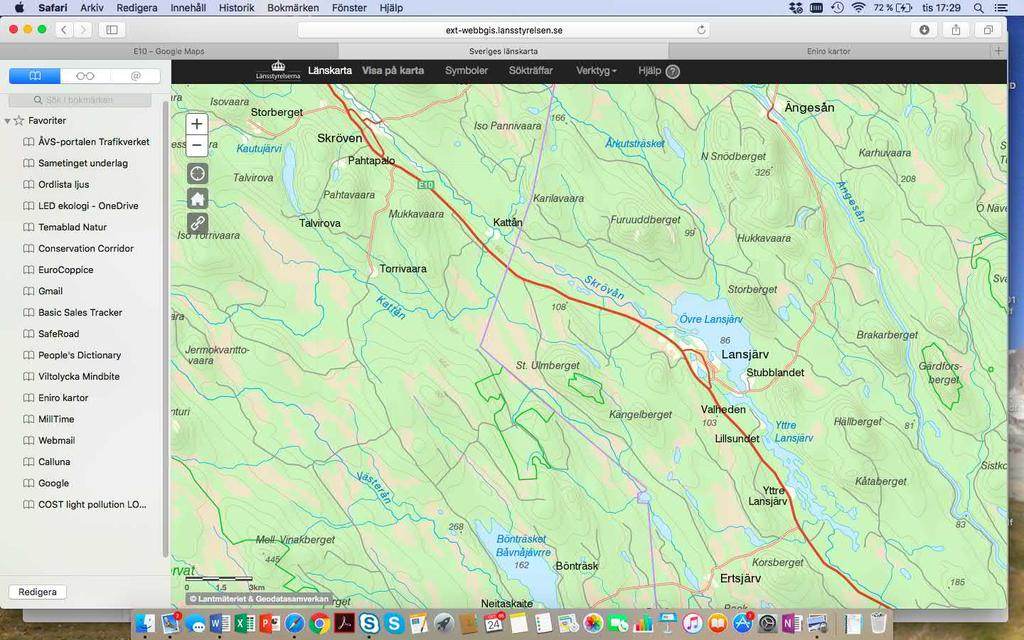Open Safari share menu
This screenshot has height=640, width=1024.
pos(956,29)
